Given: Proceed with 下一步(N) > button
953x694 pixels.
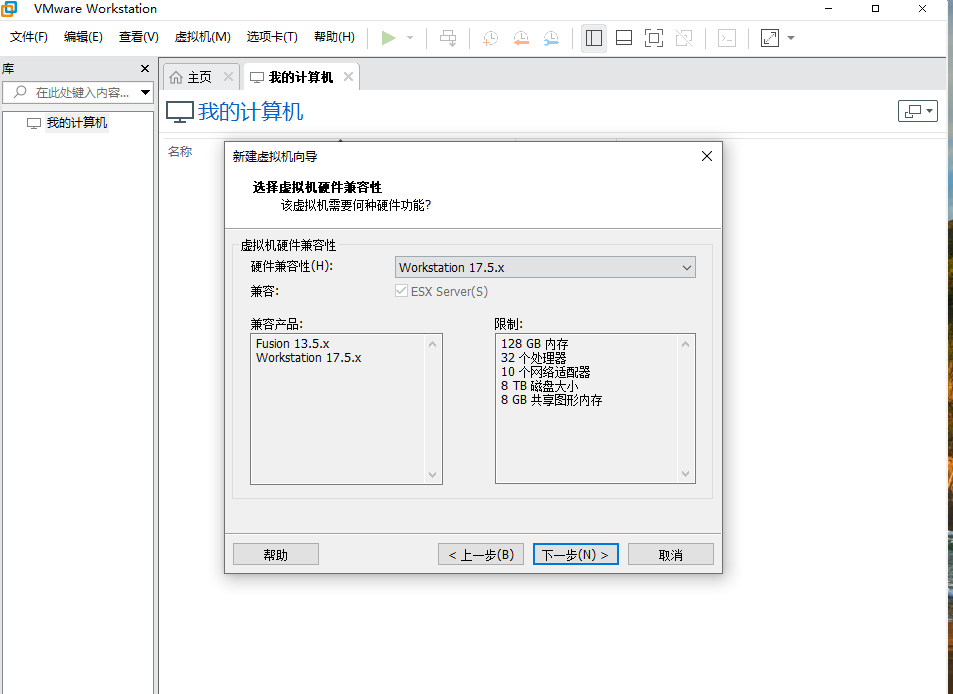Looking at the screenshot, I should coord(576,554).
